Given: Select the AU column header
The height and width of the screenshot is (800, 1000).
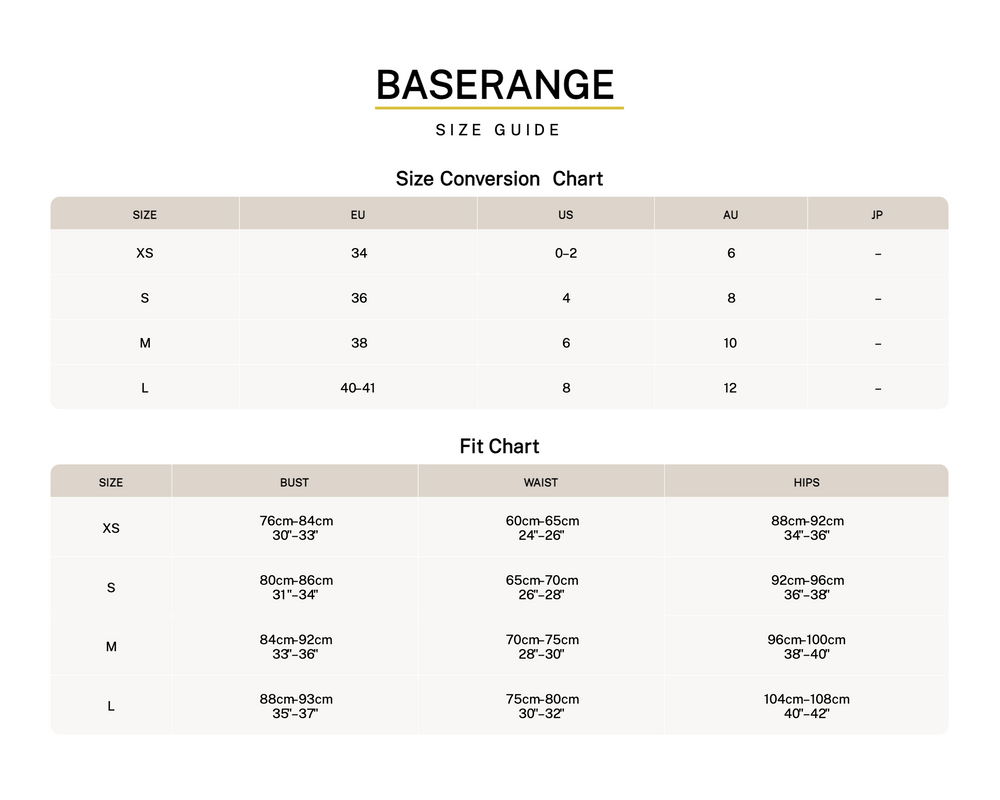Looking at the screenshot, I should coord(731,215).
